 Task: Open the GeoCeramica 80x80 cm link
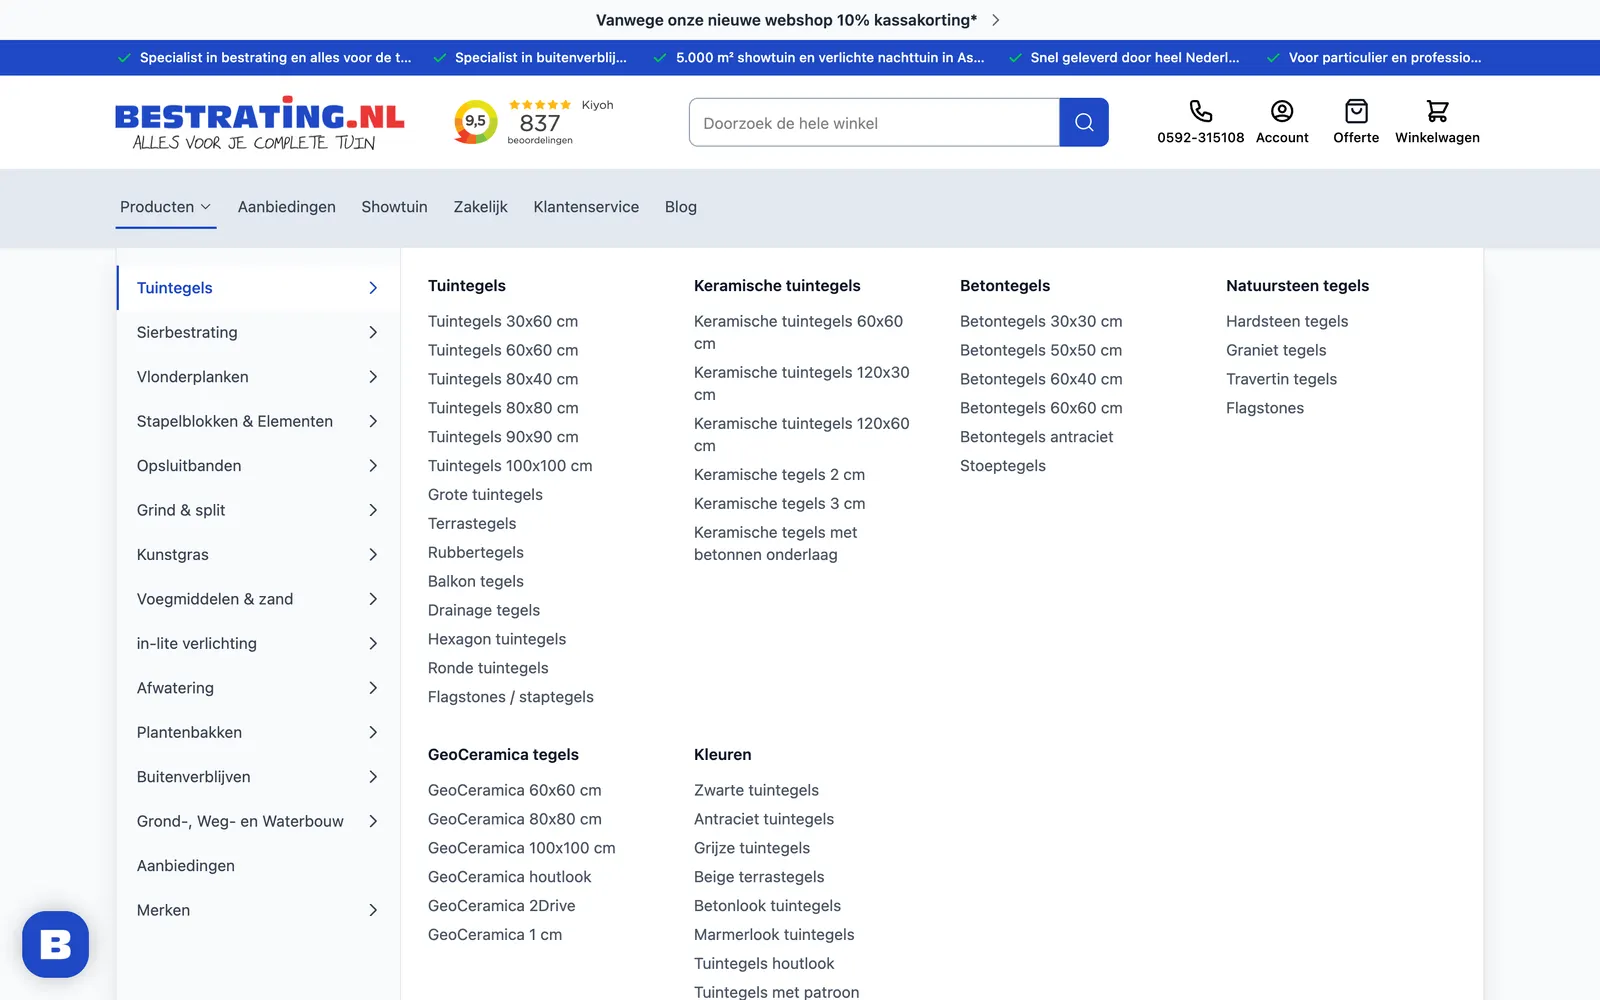click(515, 819)
